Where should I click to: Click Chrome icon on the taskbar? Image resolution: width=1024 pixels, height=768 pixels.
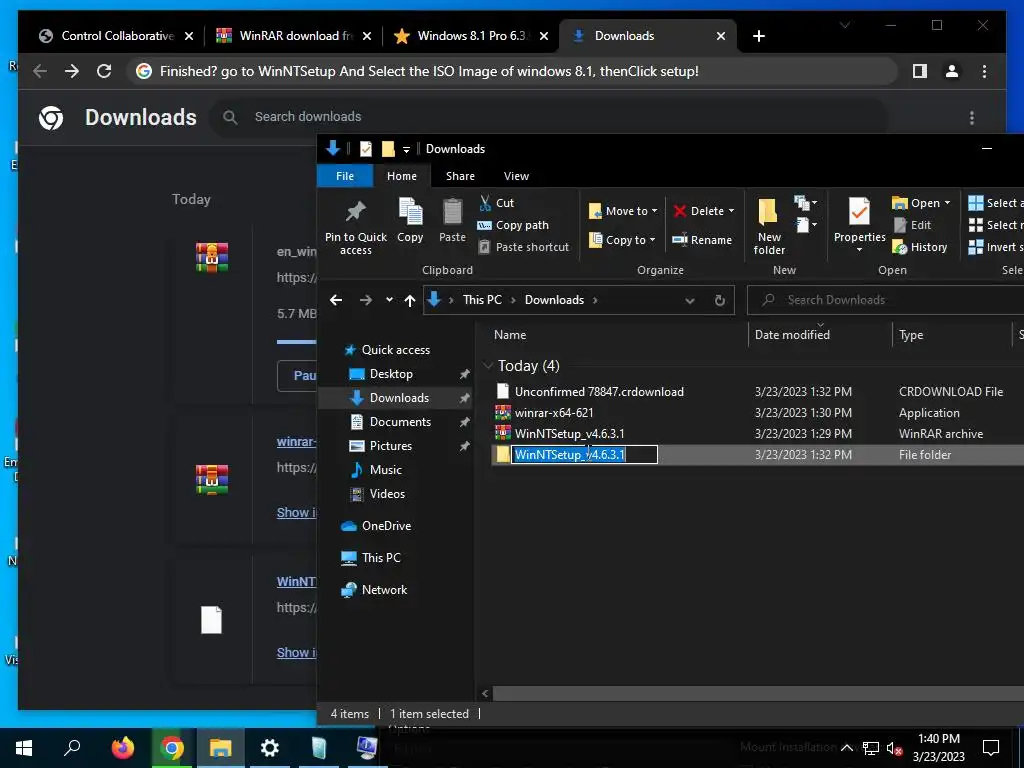click(172, 747)
